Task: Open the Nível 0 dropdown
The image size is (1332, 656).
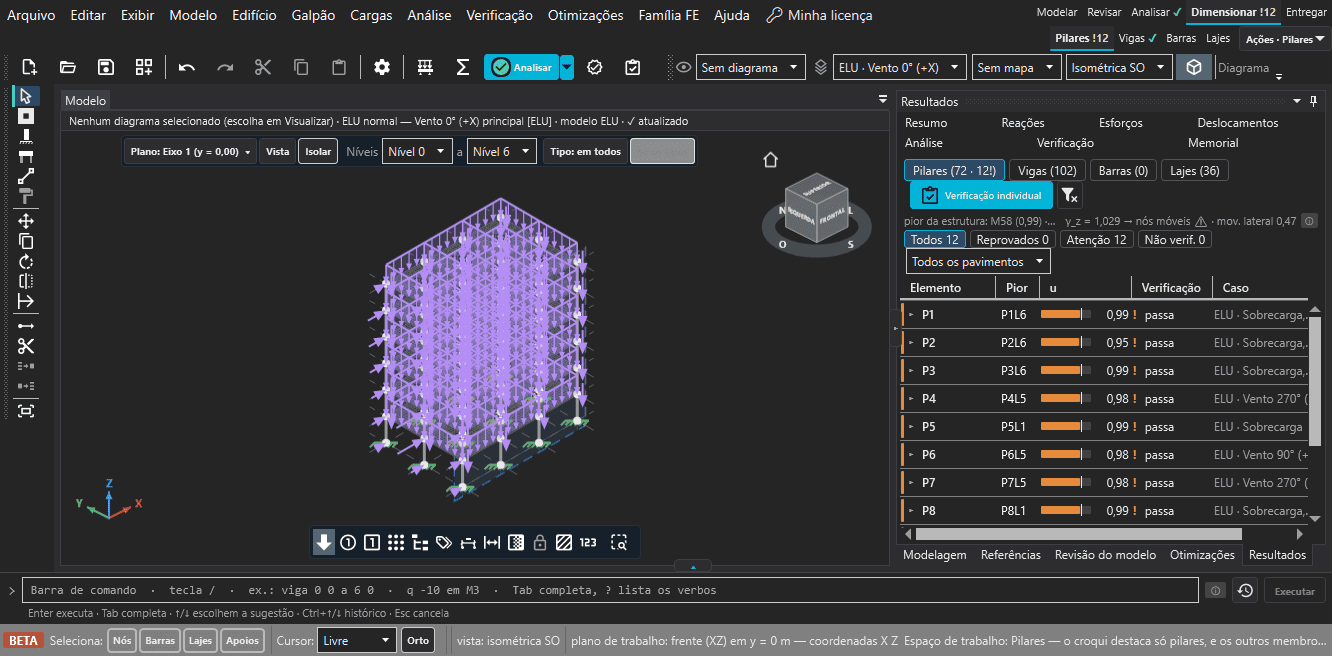Action: tap(418, 152)
